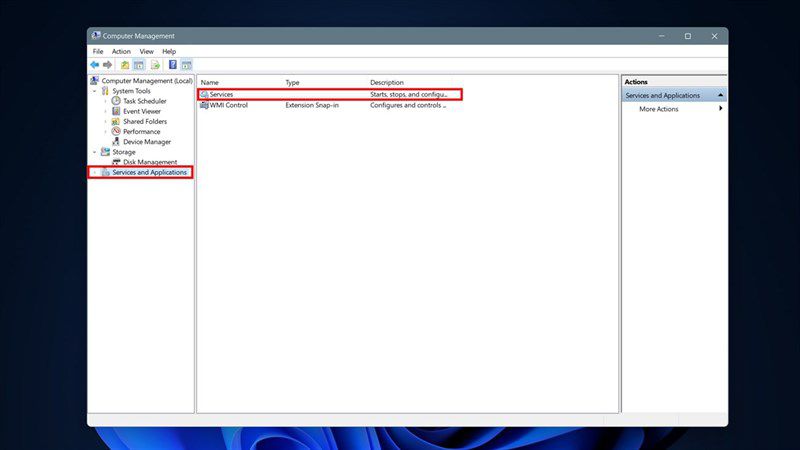
Task: Collapse the Storage tree node
Action: coord(94,152)
